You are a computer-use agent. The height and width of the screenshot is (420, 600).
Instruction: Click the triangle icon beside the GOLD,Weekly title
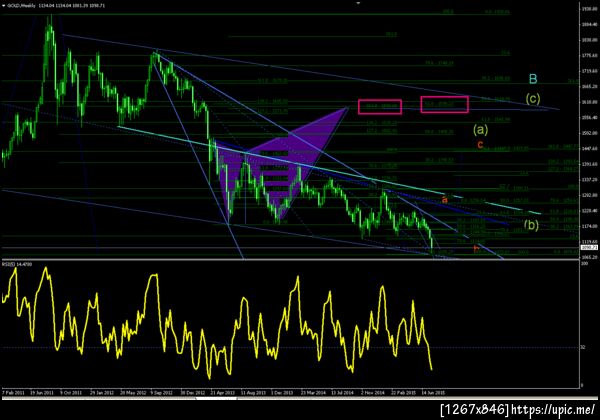click(4, 6)
